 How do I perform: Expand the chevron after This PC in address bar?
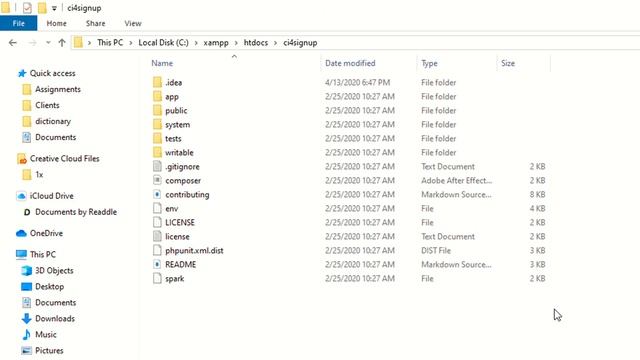click(x=131, y=43)
